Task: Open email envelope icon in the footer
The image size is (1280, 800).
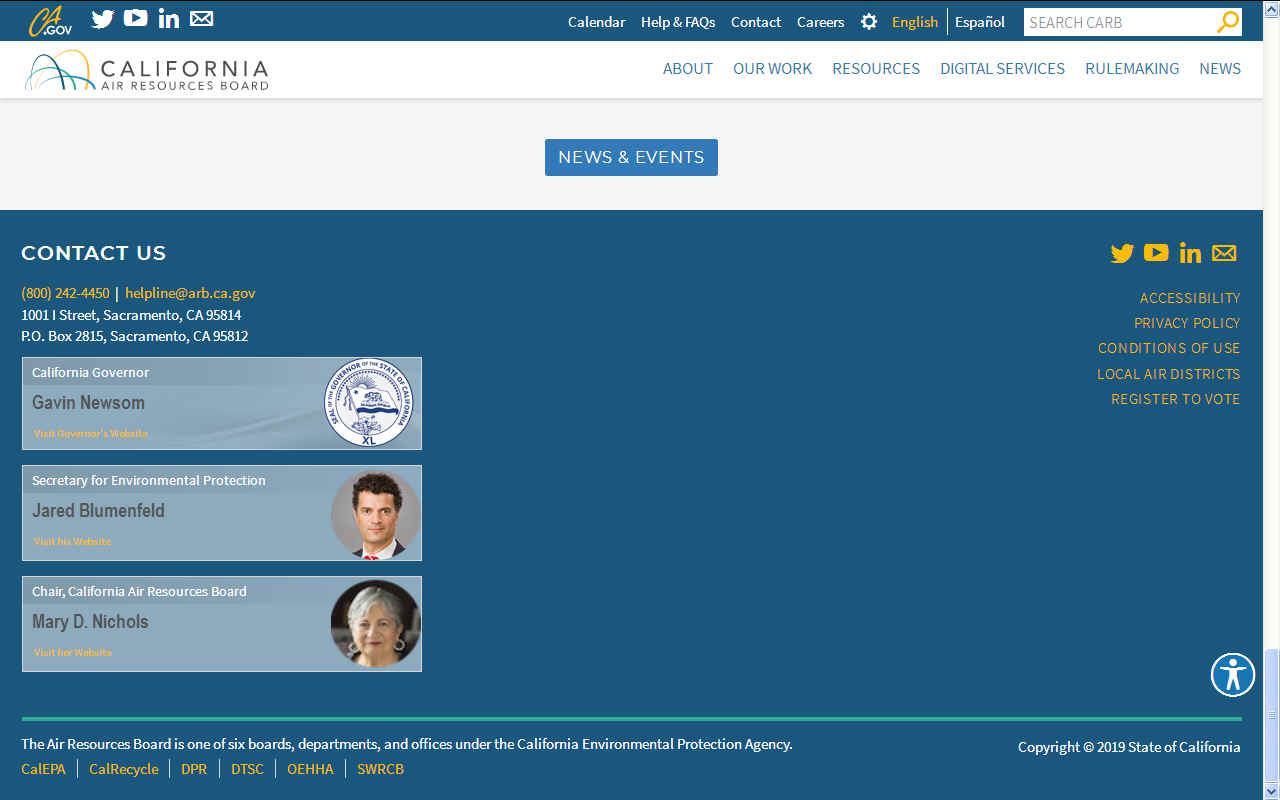Action: (1224, 253)
